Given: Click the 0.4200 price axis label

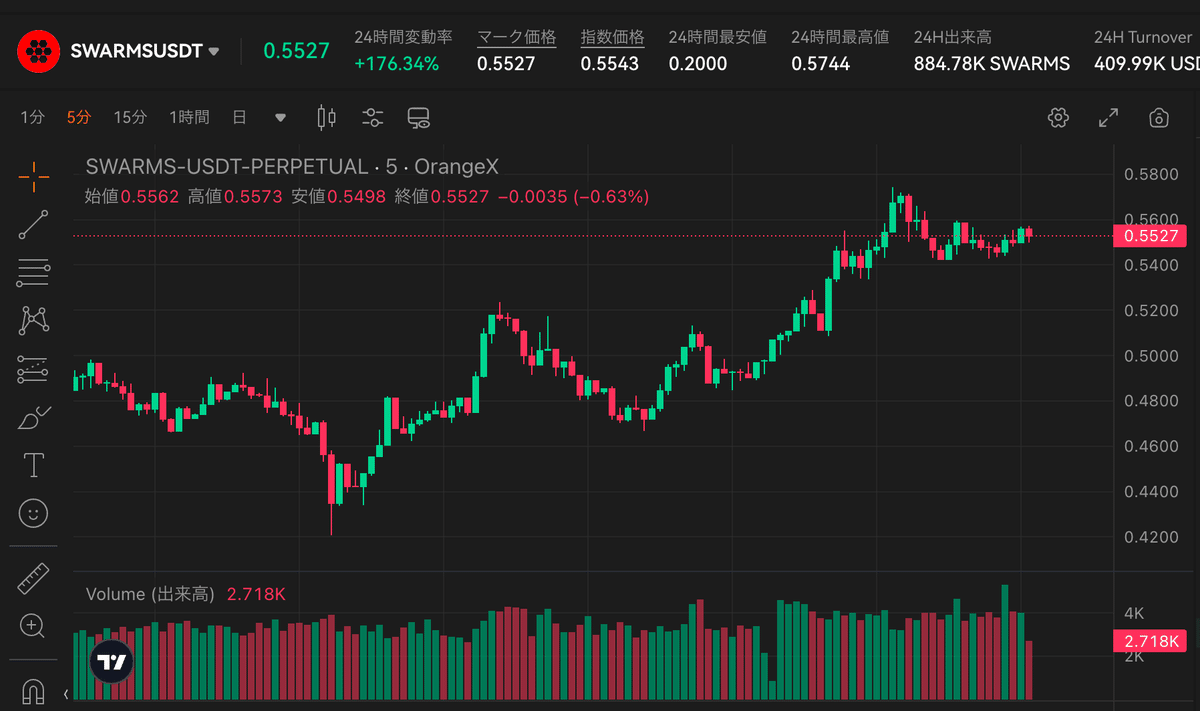Looking at the screenshot, I should click(x=1150, y=537).
